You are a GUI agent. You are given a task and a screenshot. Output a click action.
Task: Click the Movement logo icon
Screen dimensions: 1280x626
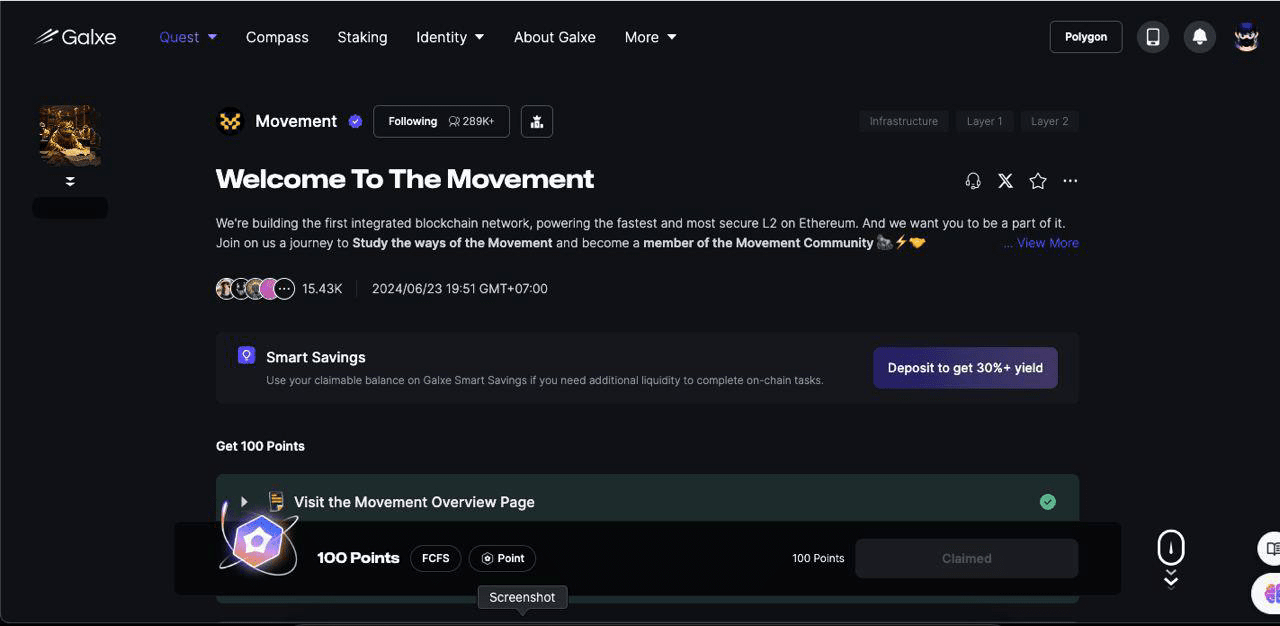230,121
